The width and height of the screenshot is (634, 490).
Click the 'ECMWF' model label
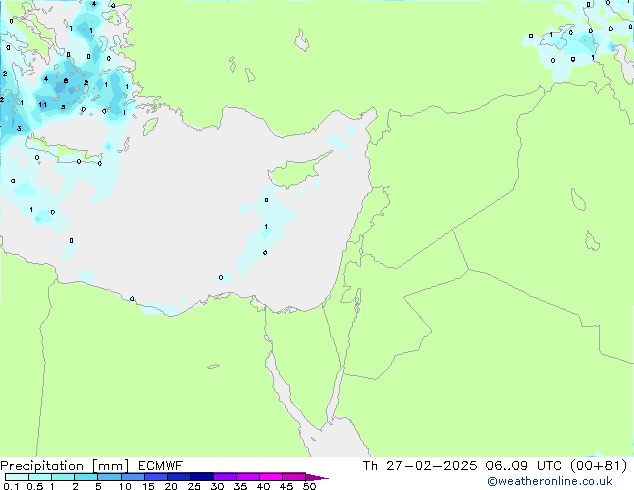pos(161,466)
